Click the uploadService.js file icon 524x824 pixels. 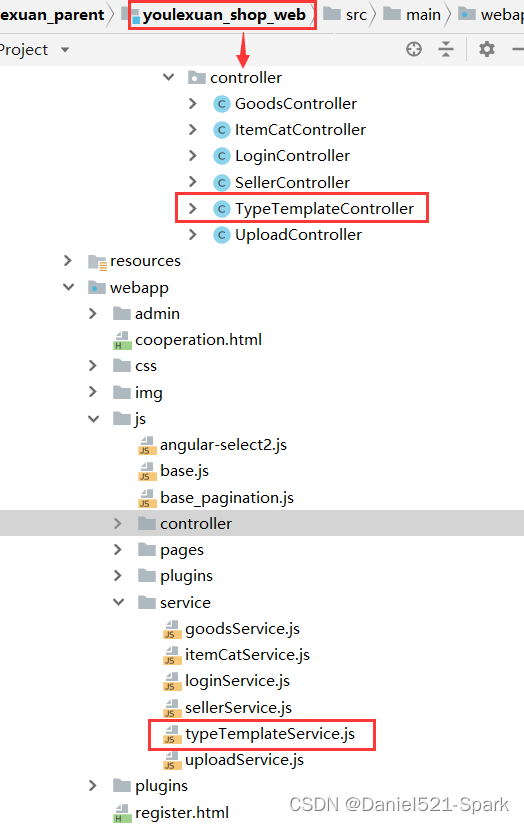[172, 760]
